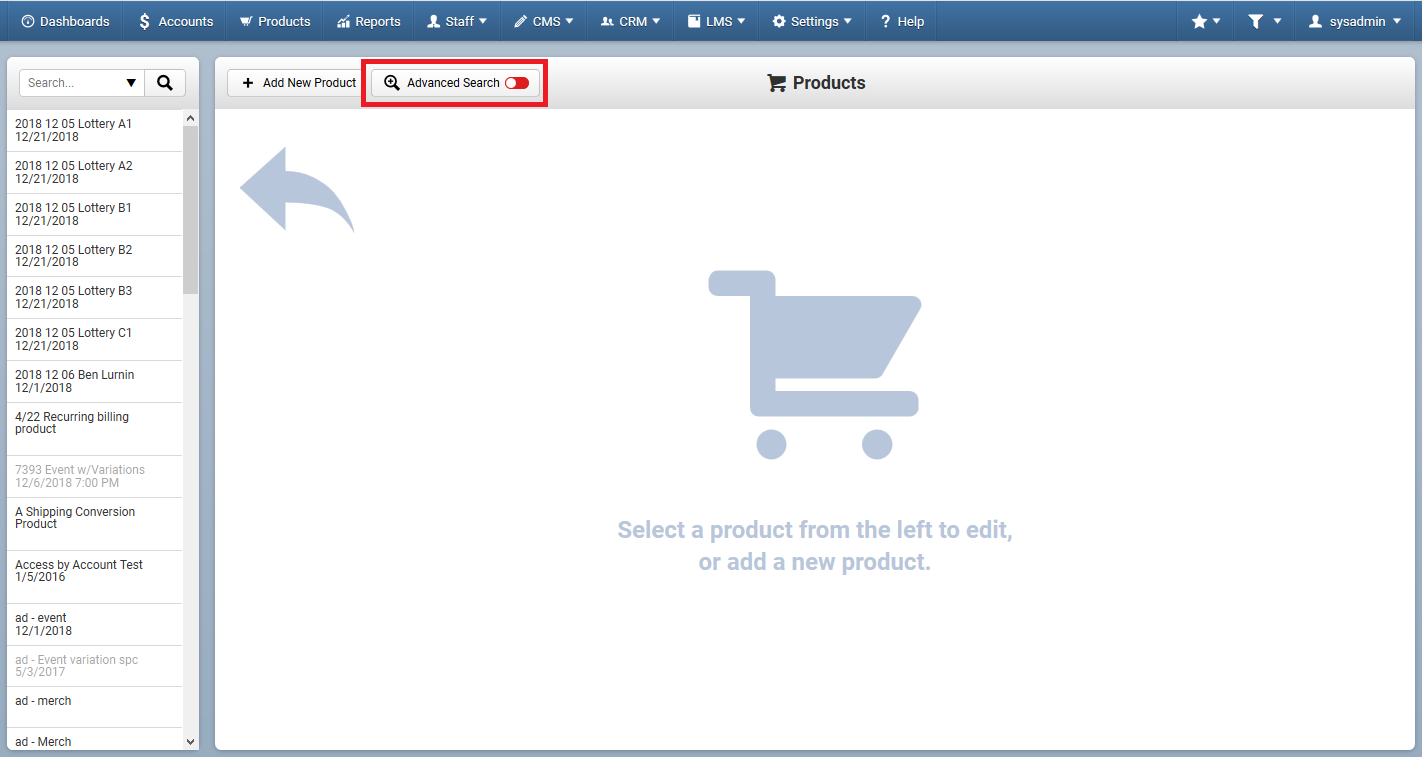
Task: Toggle the Advanced Search switch
Action: (517, 83)
